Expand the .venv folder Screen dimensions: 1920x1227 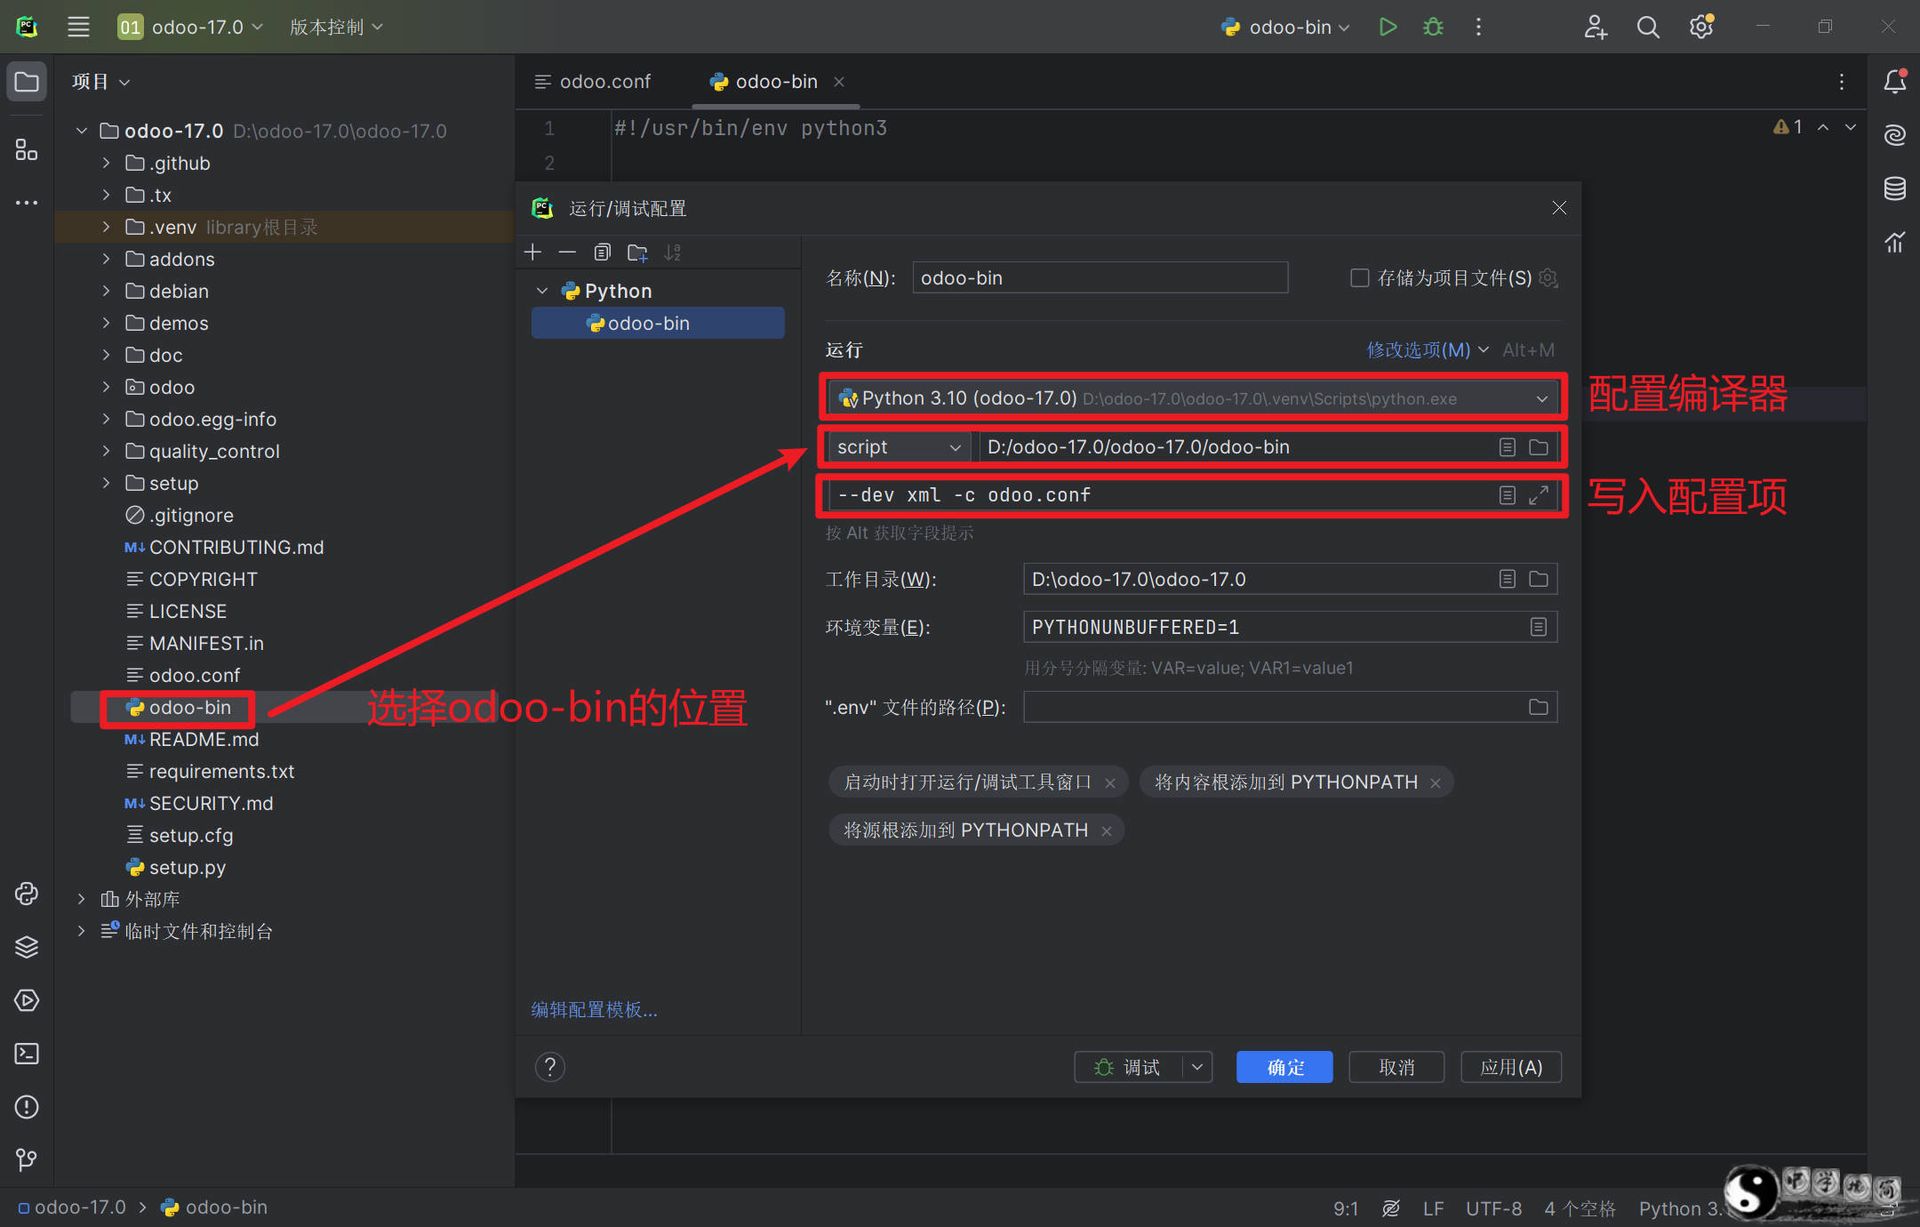106,227
